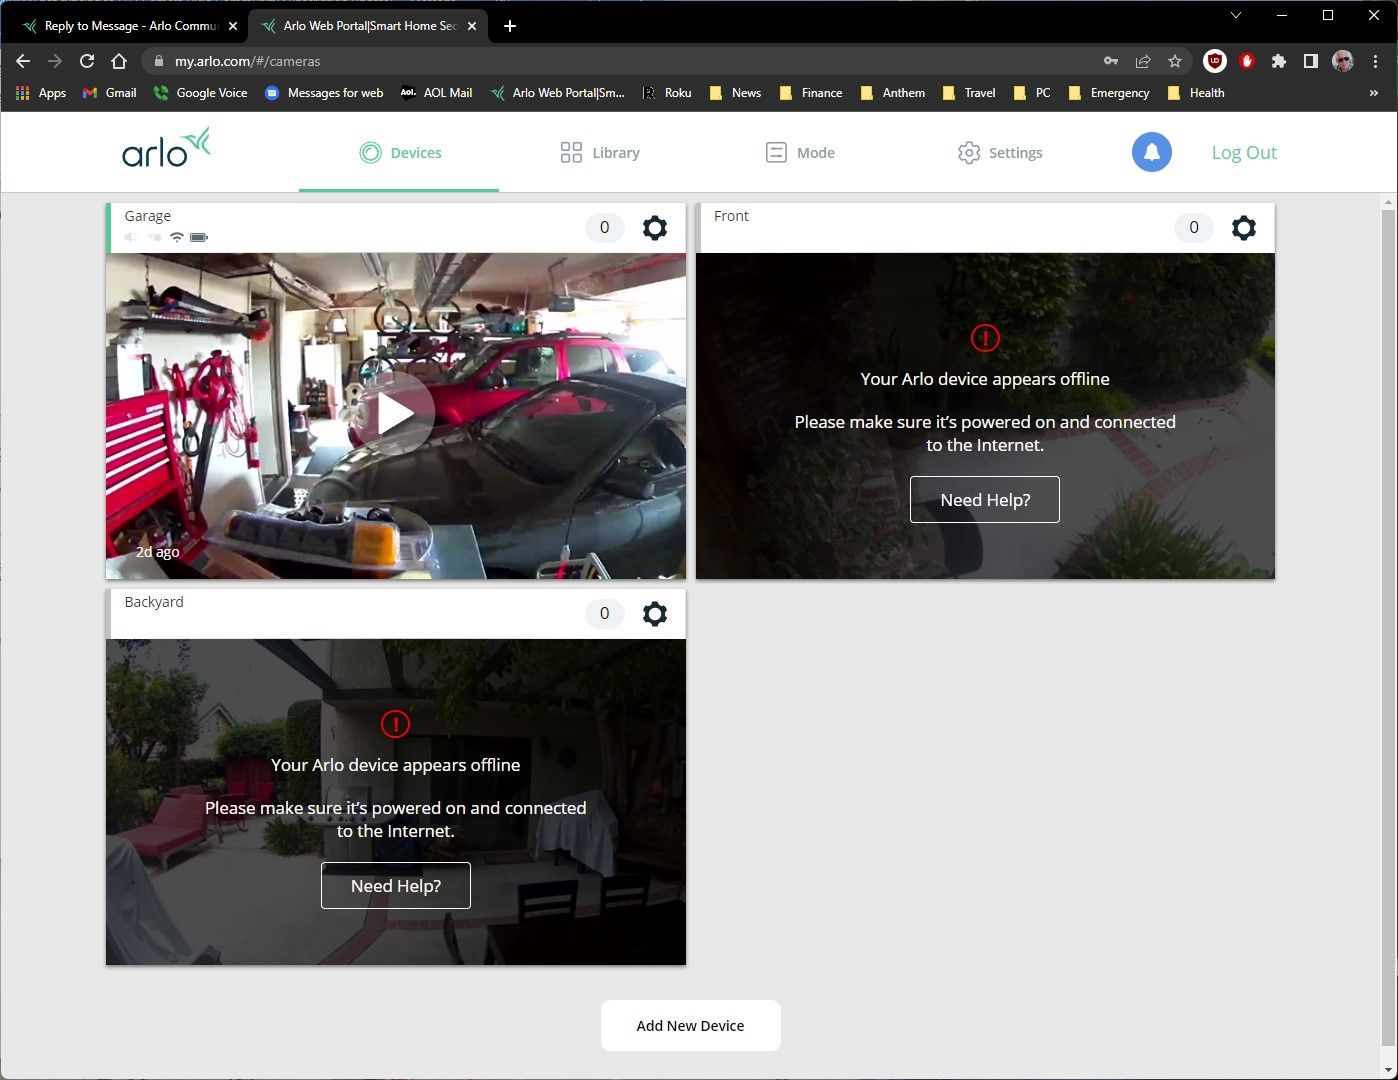The image size is (1398, 1080).
Task: Click the Front camera offline warning icon
Action: click(985, 338)
